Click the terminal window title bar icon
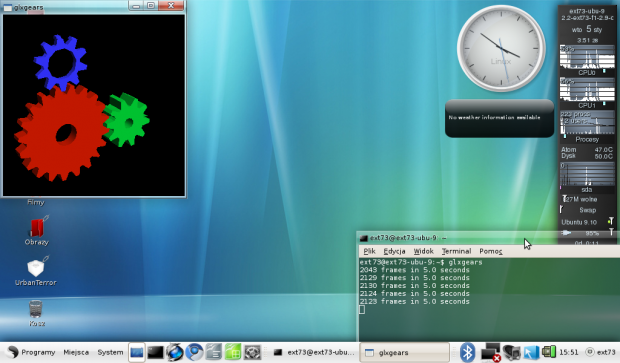The height and width of the screenshot is (363, 620). pos(364,238)
